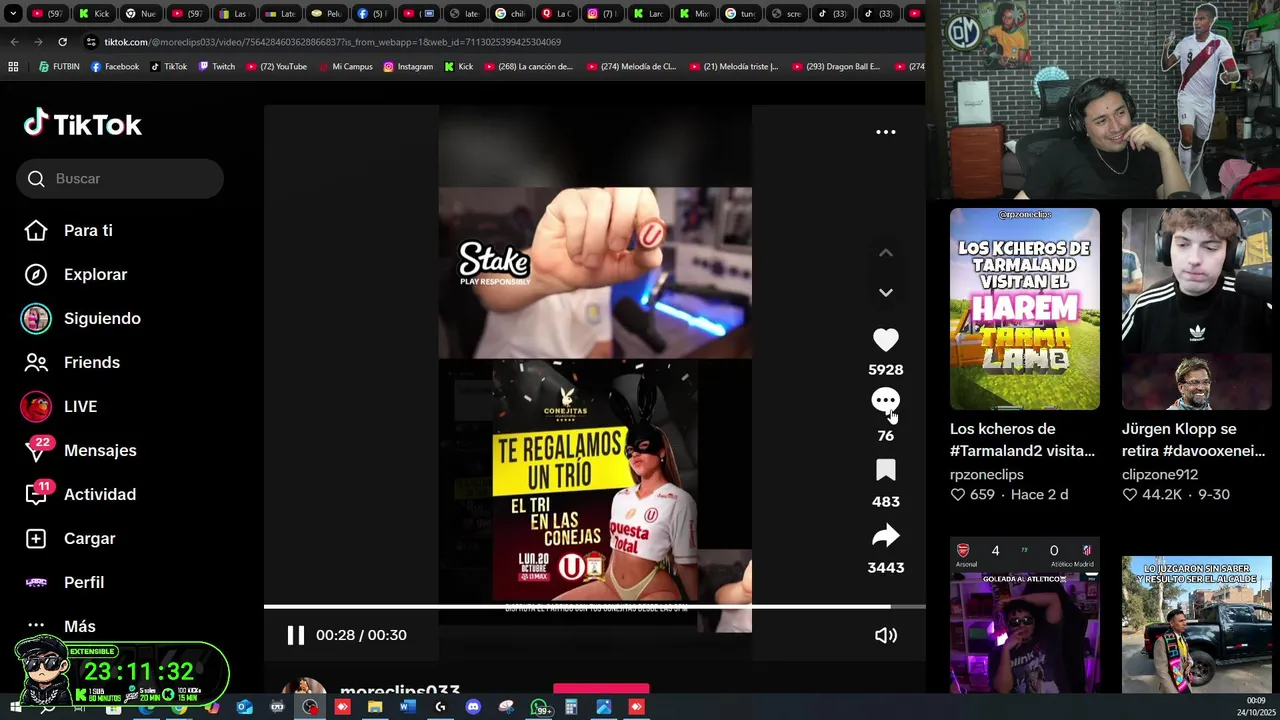Viewport: 1280px width, 720px height.
Task: Open the browser apps grid icon
Action: click(x=13, y=67)
